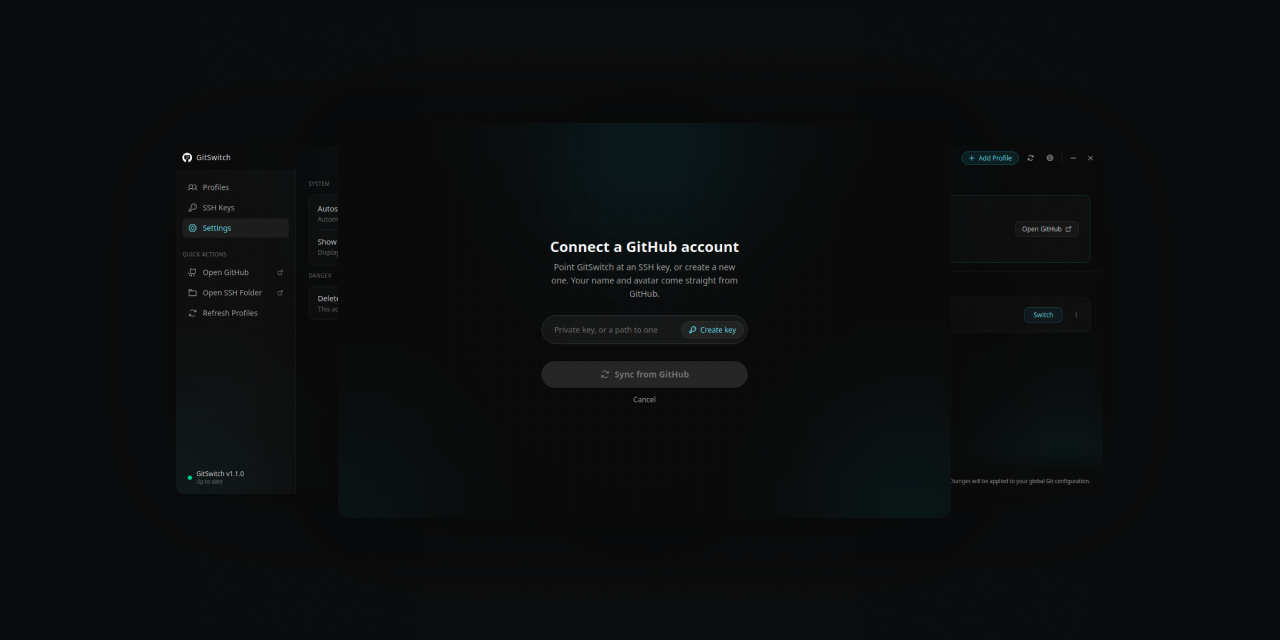Click the GitSwitch GitHub logo icon
Image resolution: width=1280 pixels, height=640 pixels.
187,158
